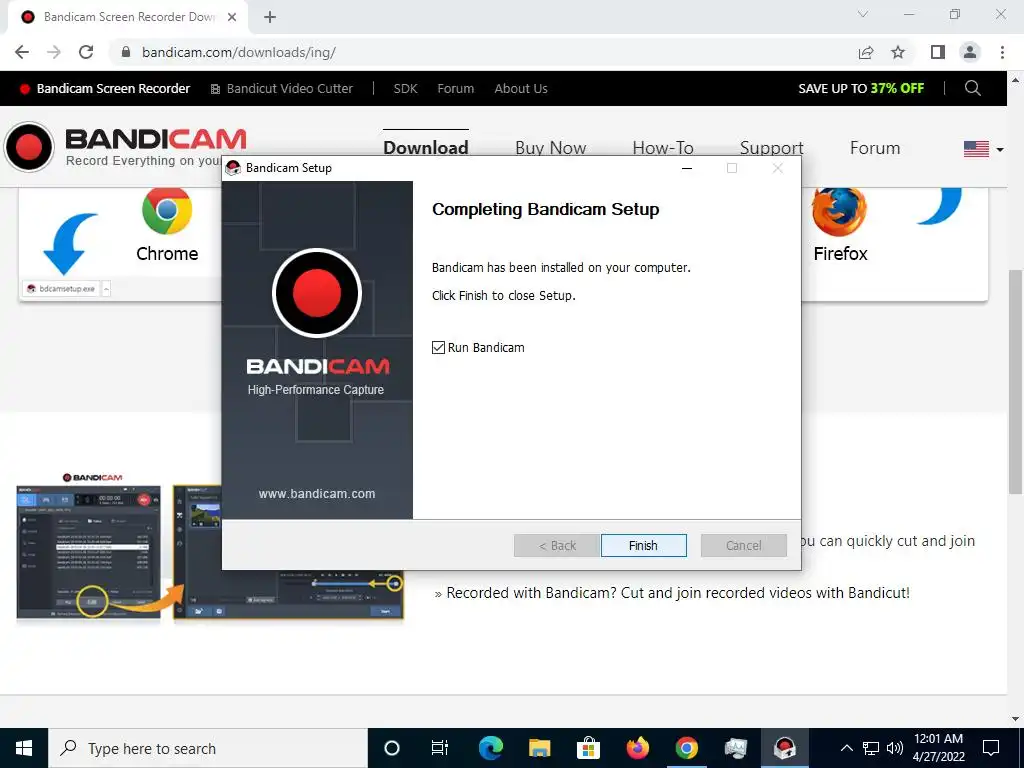Click Finish in Bandicam Setup
Viewport: 1024px width, 768px height.
point(643,545)
